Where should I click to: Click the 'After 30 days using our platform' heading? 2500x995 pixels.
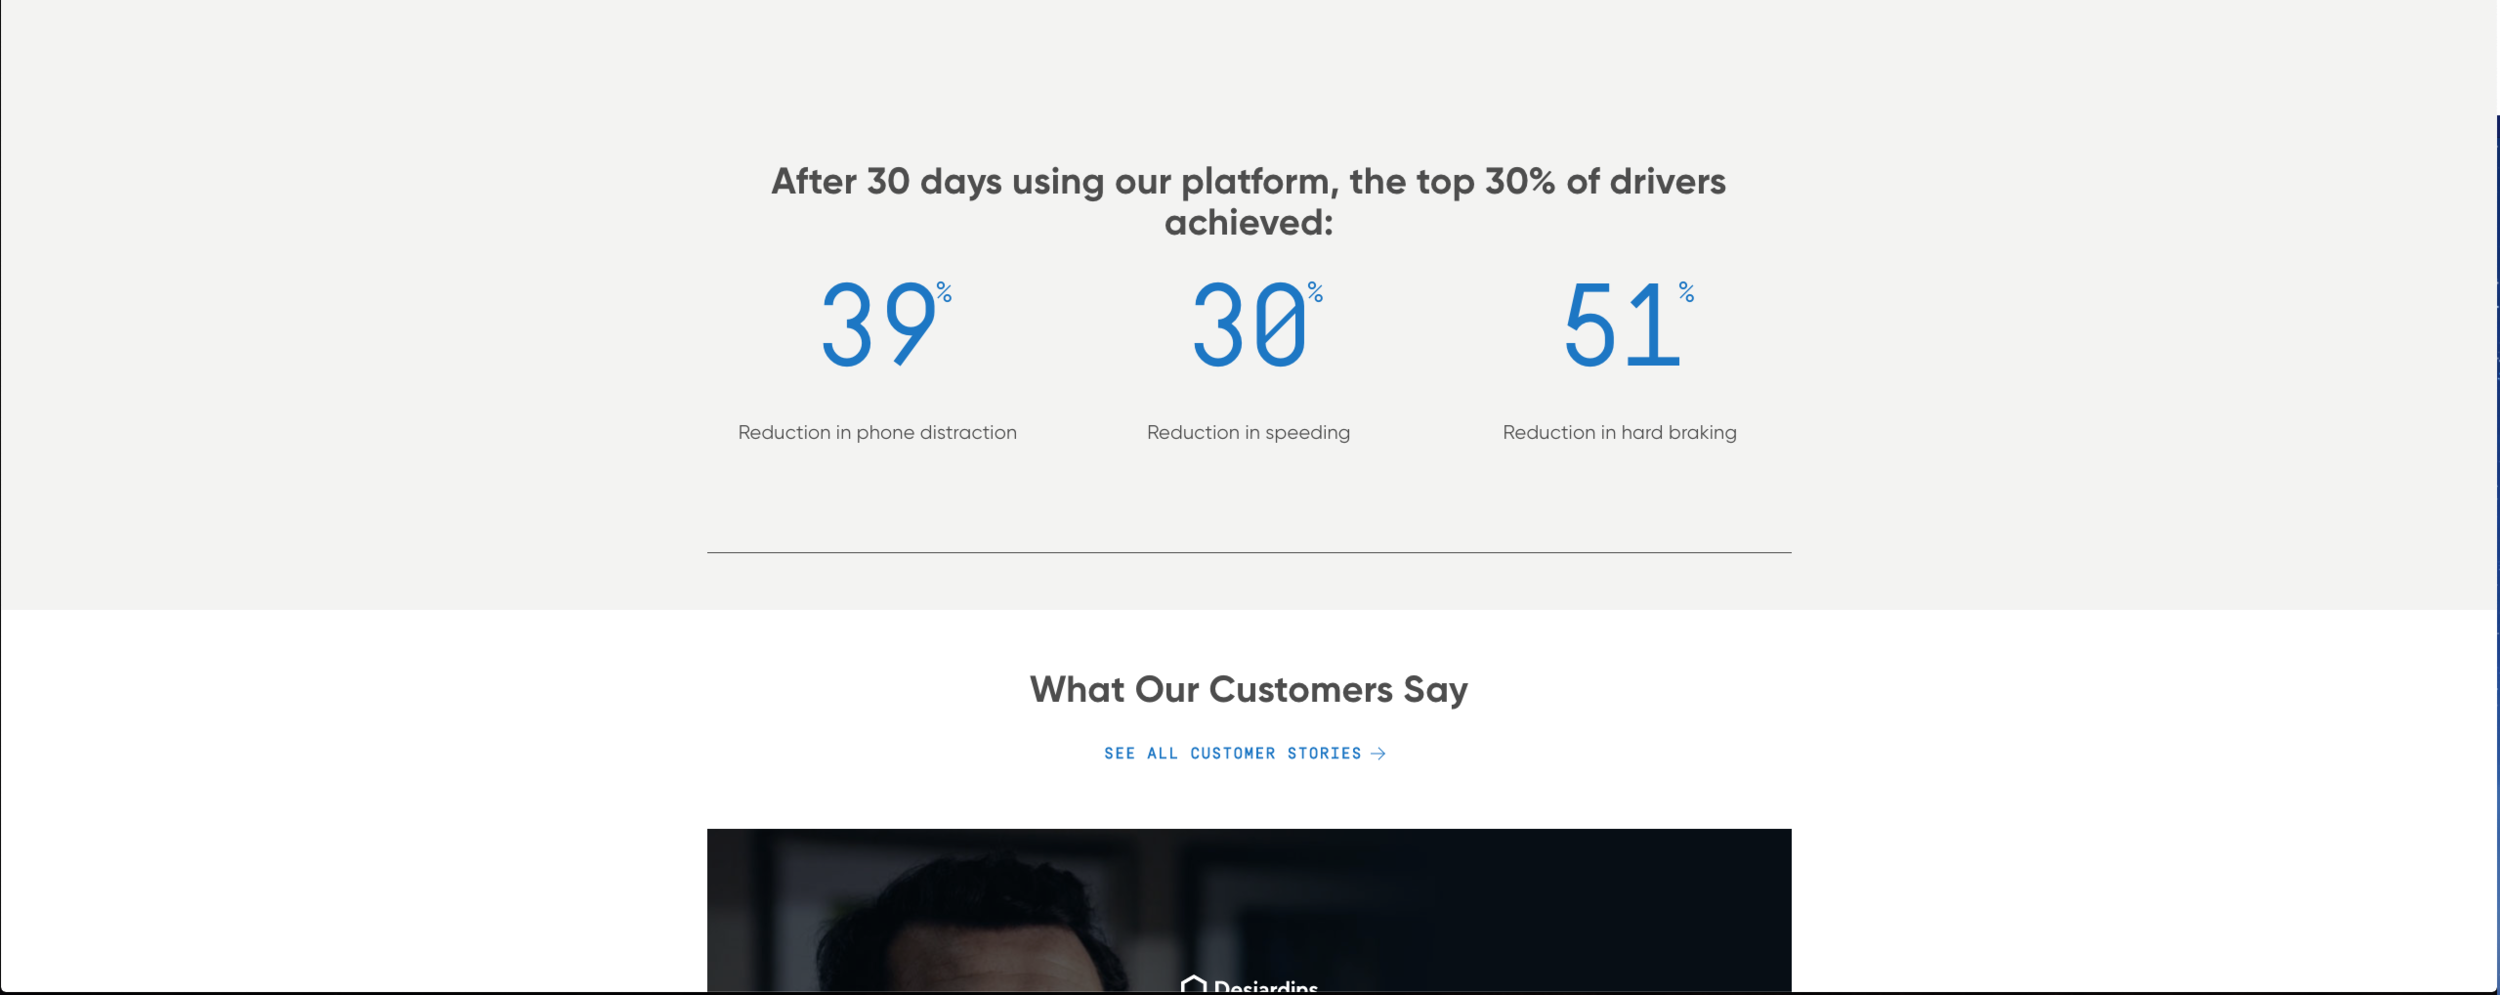[1248, 201]
